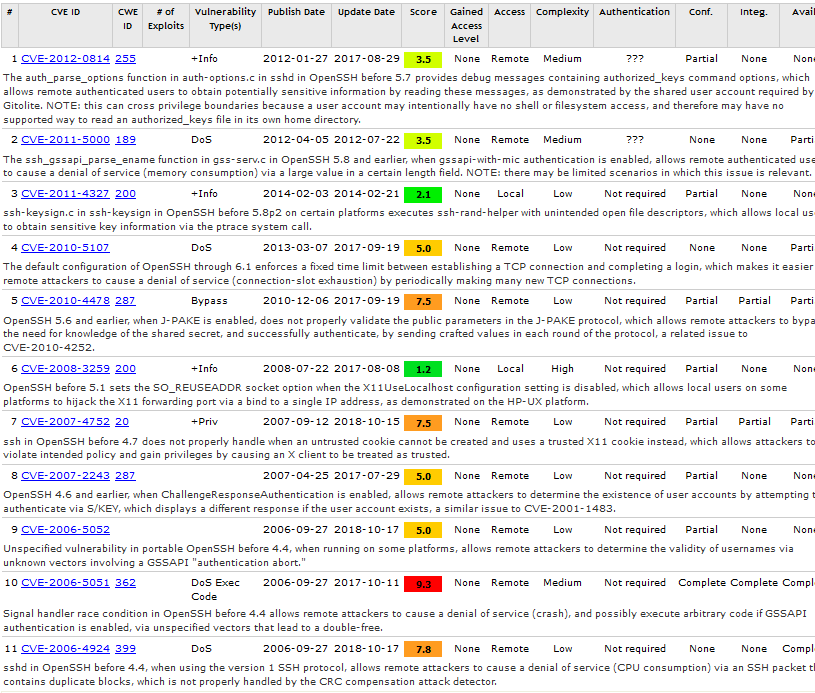
Task: Click "High" complexity in the CVE-2008-3259 row
Action: 562,369
